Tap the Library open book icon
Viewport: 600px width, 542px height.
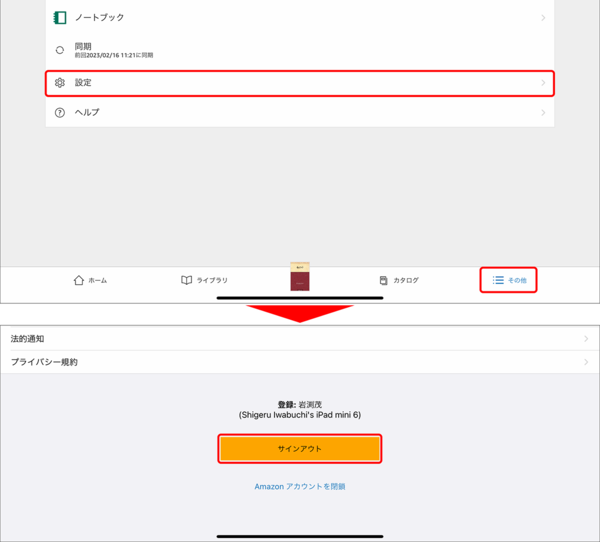(186, 280)
